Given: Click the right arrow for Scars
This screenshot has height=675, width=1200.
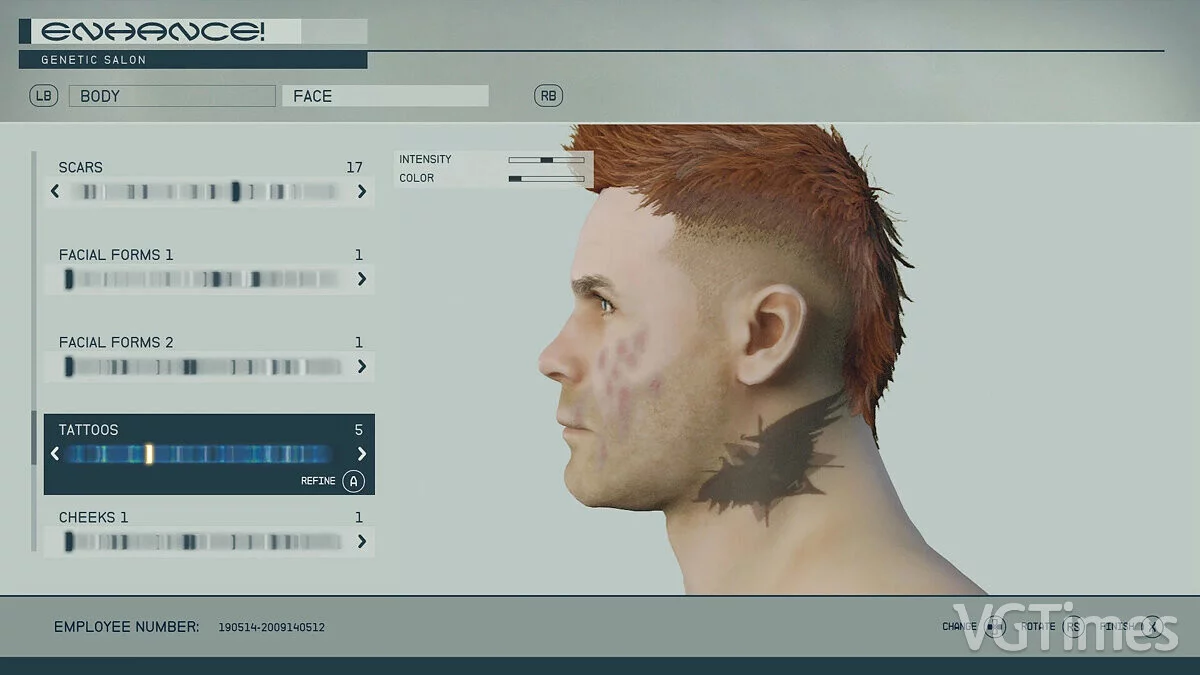Looking at the screenshot, I should (x=362, y=191).
